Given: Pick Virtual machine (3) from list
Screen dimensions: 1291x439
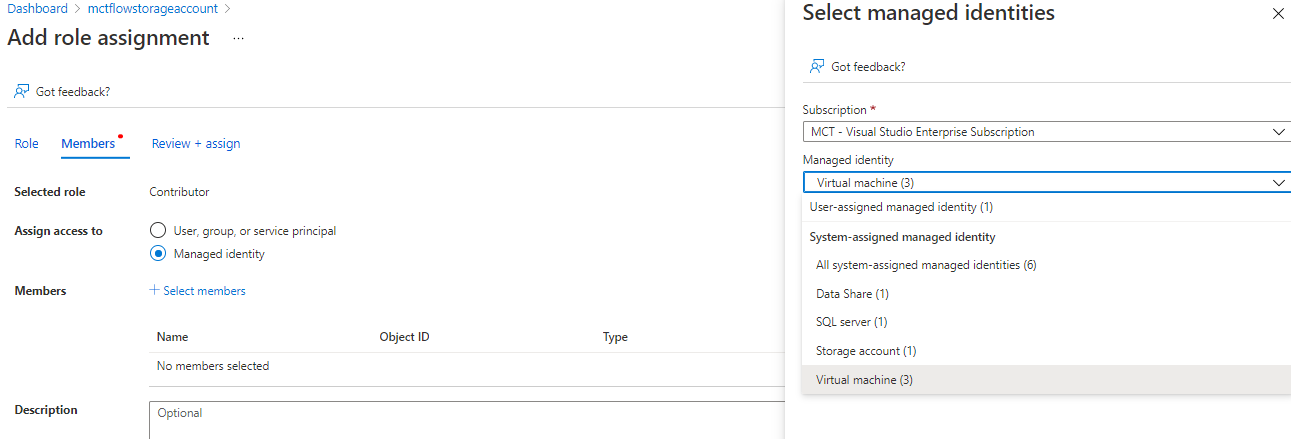Looking at the screenshot, I should click(864, 380).
